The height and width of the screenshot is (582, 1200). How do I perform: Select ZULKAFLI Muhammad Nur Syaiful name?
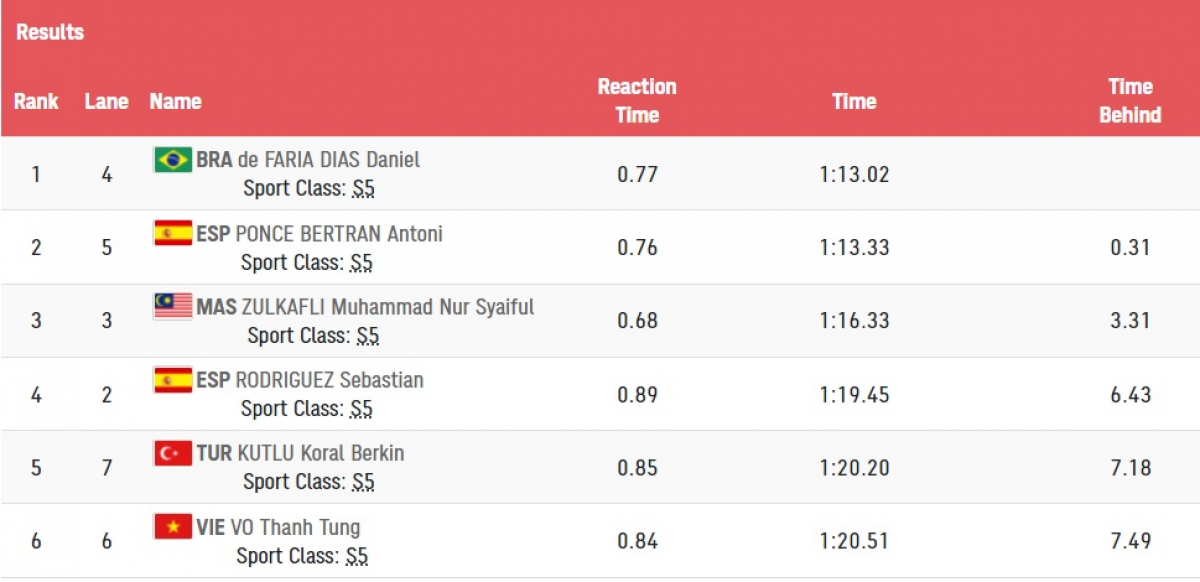388,307
